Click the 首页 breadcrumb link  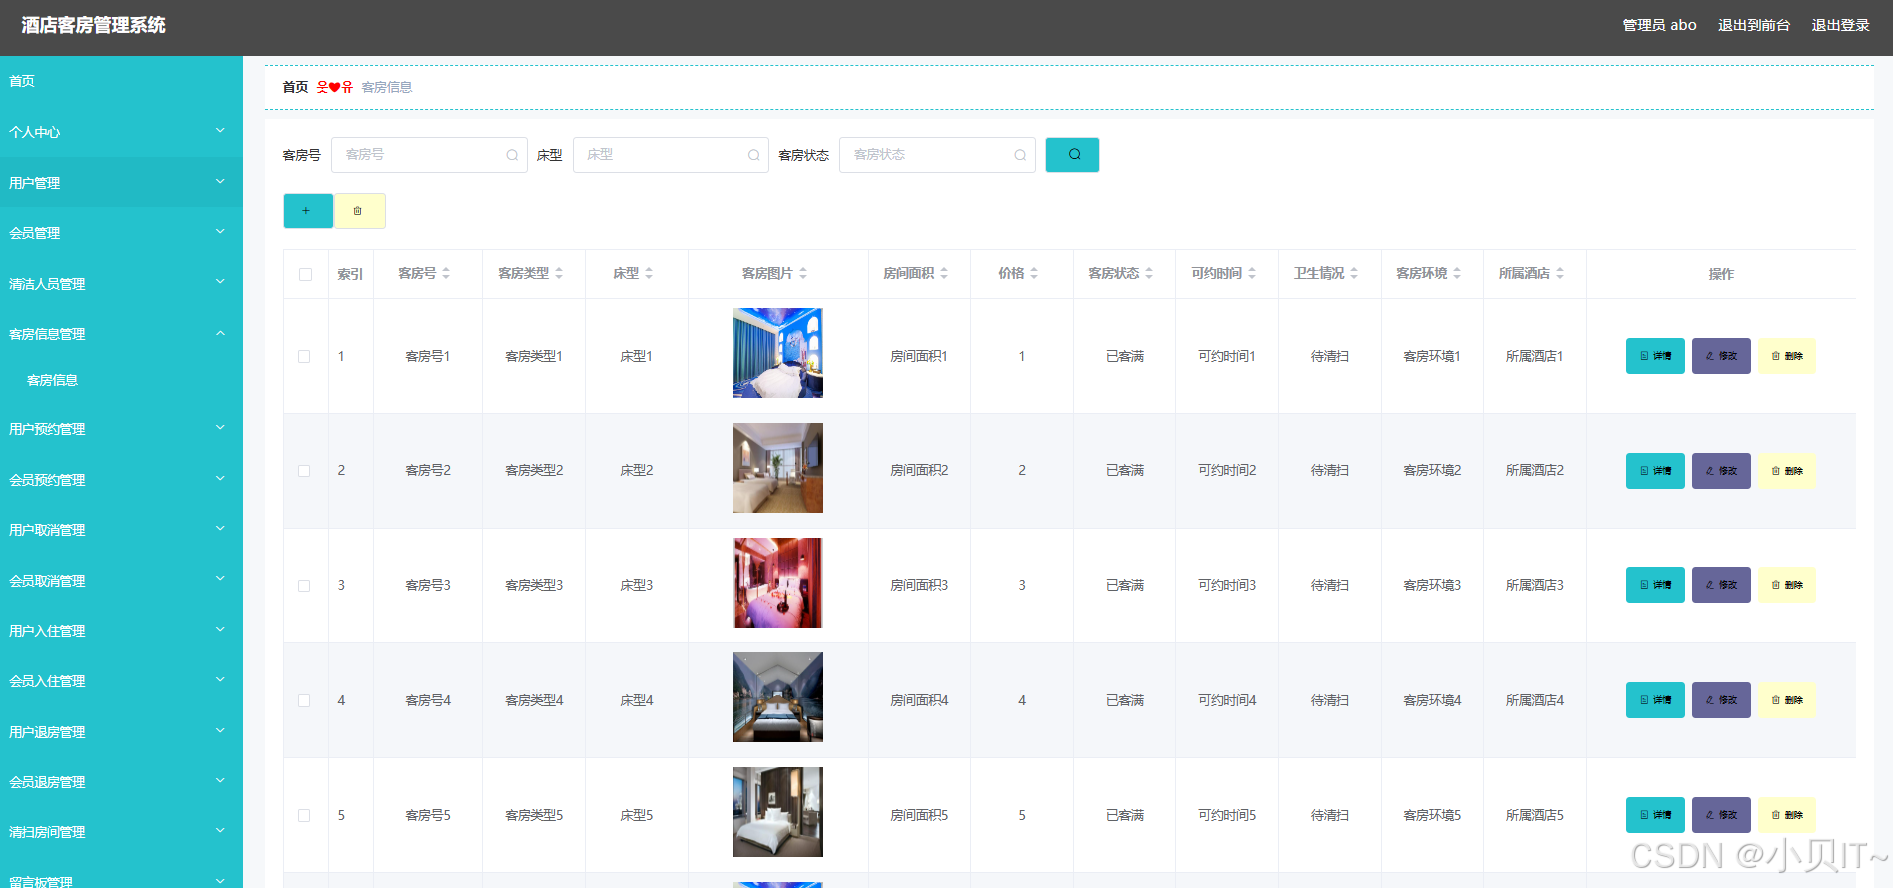tap(295, 87)
